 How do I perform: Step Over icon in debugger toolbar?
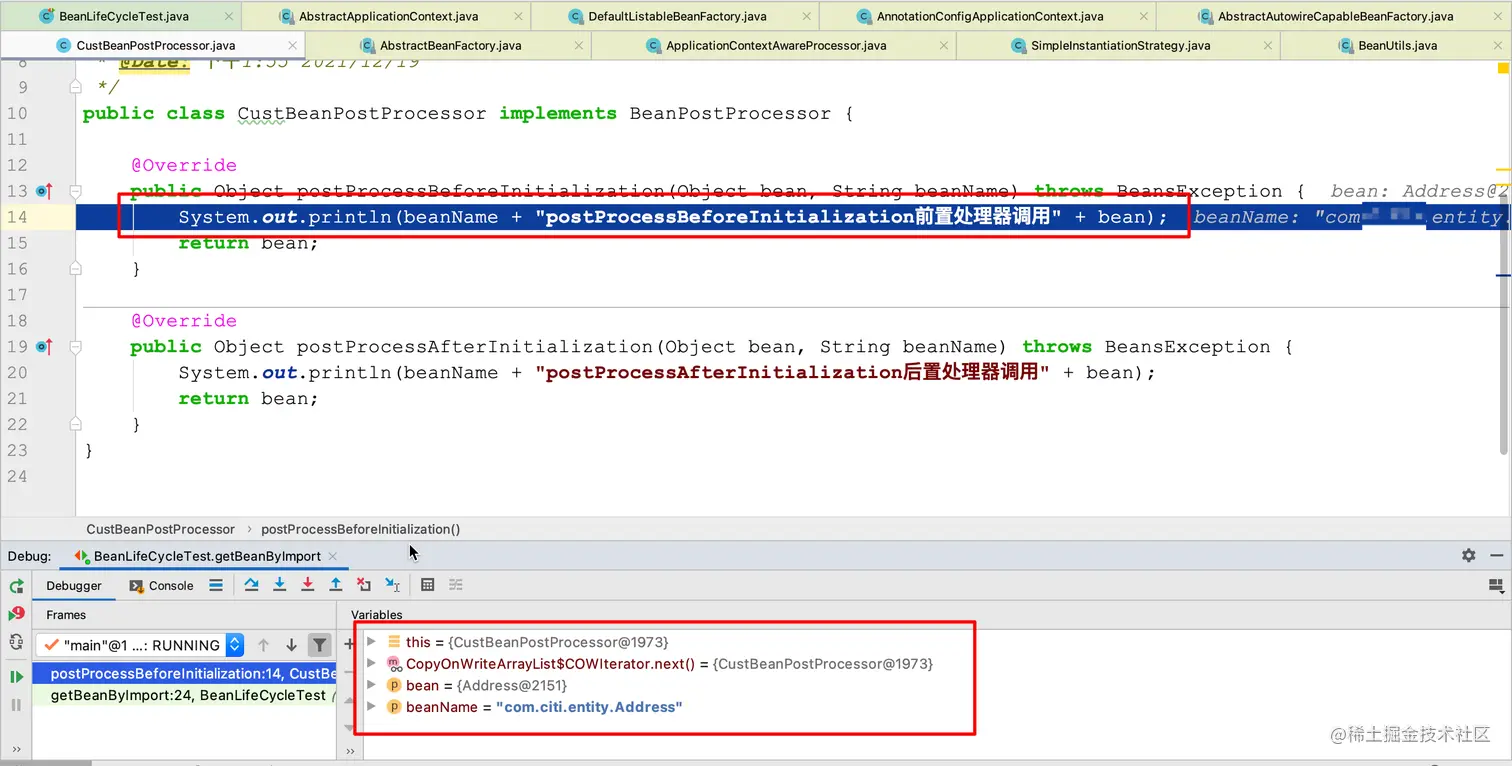coord(251,585)
